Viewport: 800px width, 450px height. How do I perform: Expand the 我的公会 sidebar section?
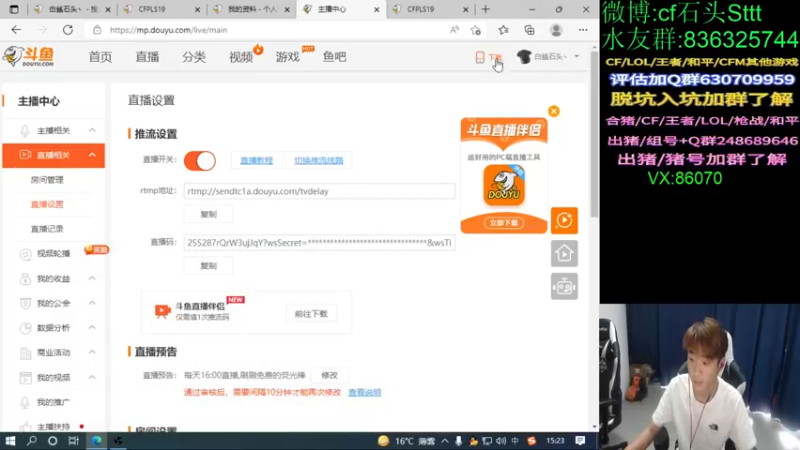(92, 303)
